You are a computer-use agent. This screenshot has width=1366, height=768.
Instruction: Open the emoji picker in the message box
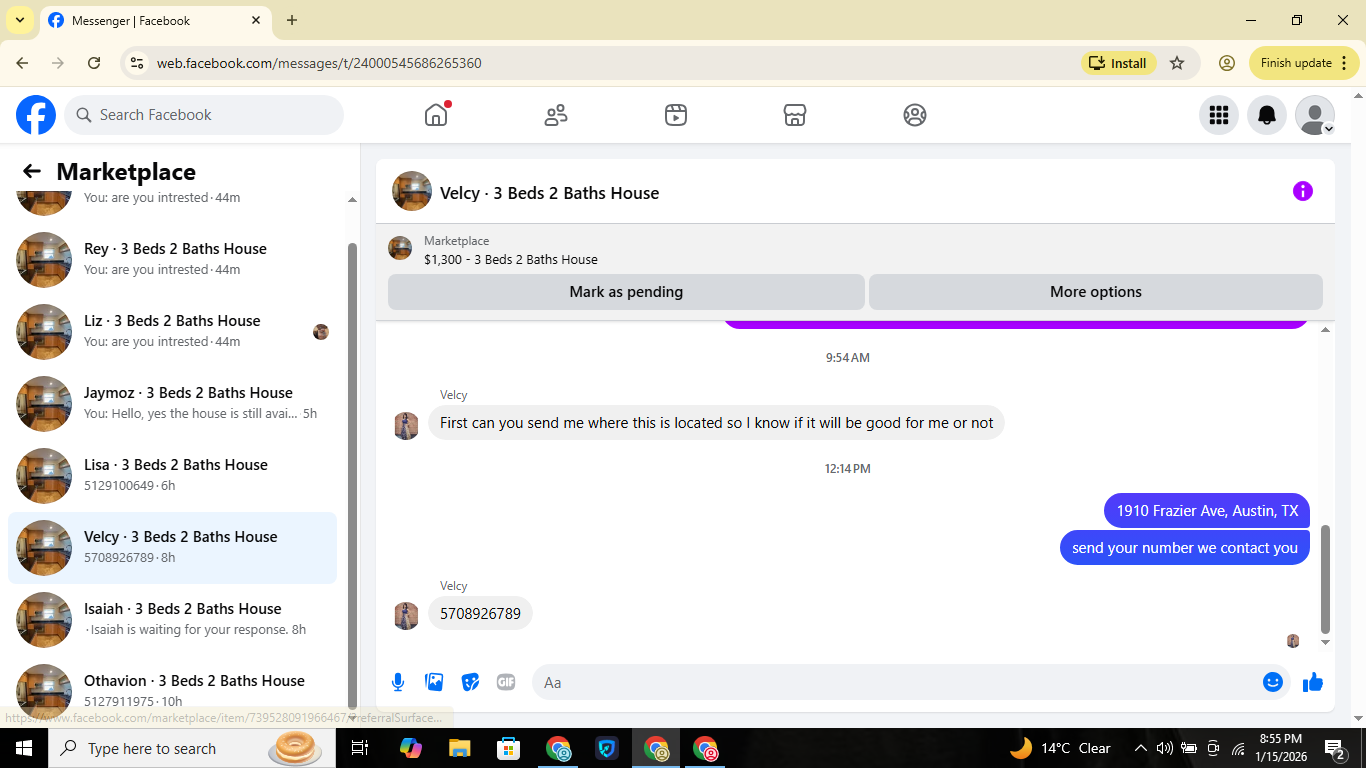(x=1273, y=682)
